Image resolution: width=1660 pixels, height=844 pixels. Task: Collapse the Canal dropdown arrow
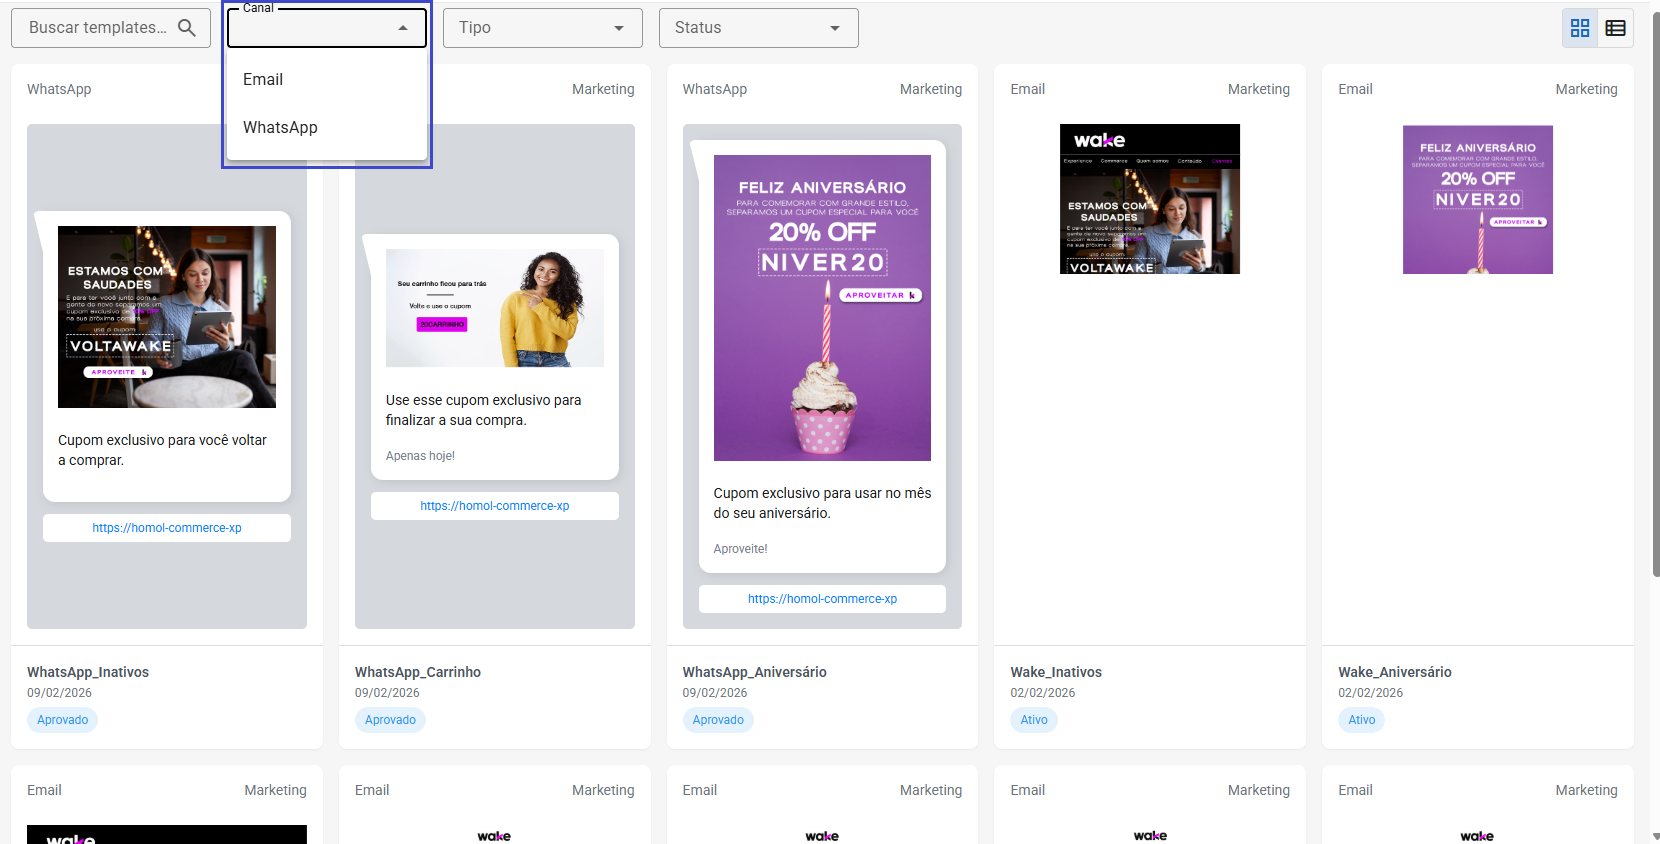pyautogui.click(x=403, y=28)
